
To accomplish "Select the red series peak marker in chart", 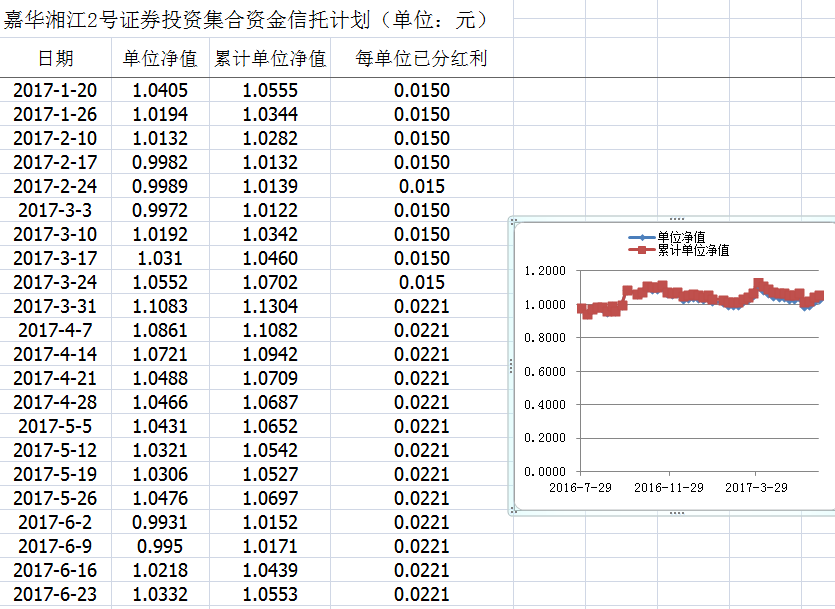I will (x=758, y=283).
